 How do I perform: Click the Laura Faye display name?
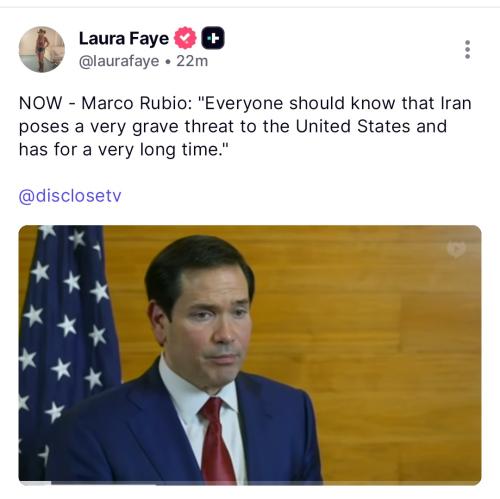point(124,39)
